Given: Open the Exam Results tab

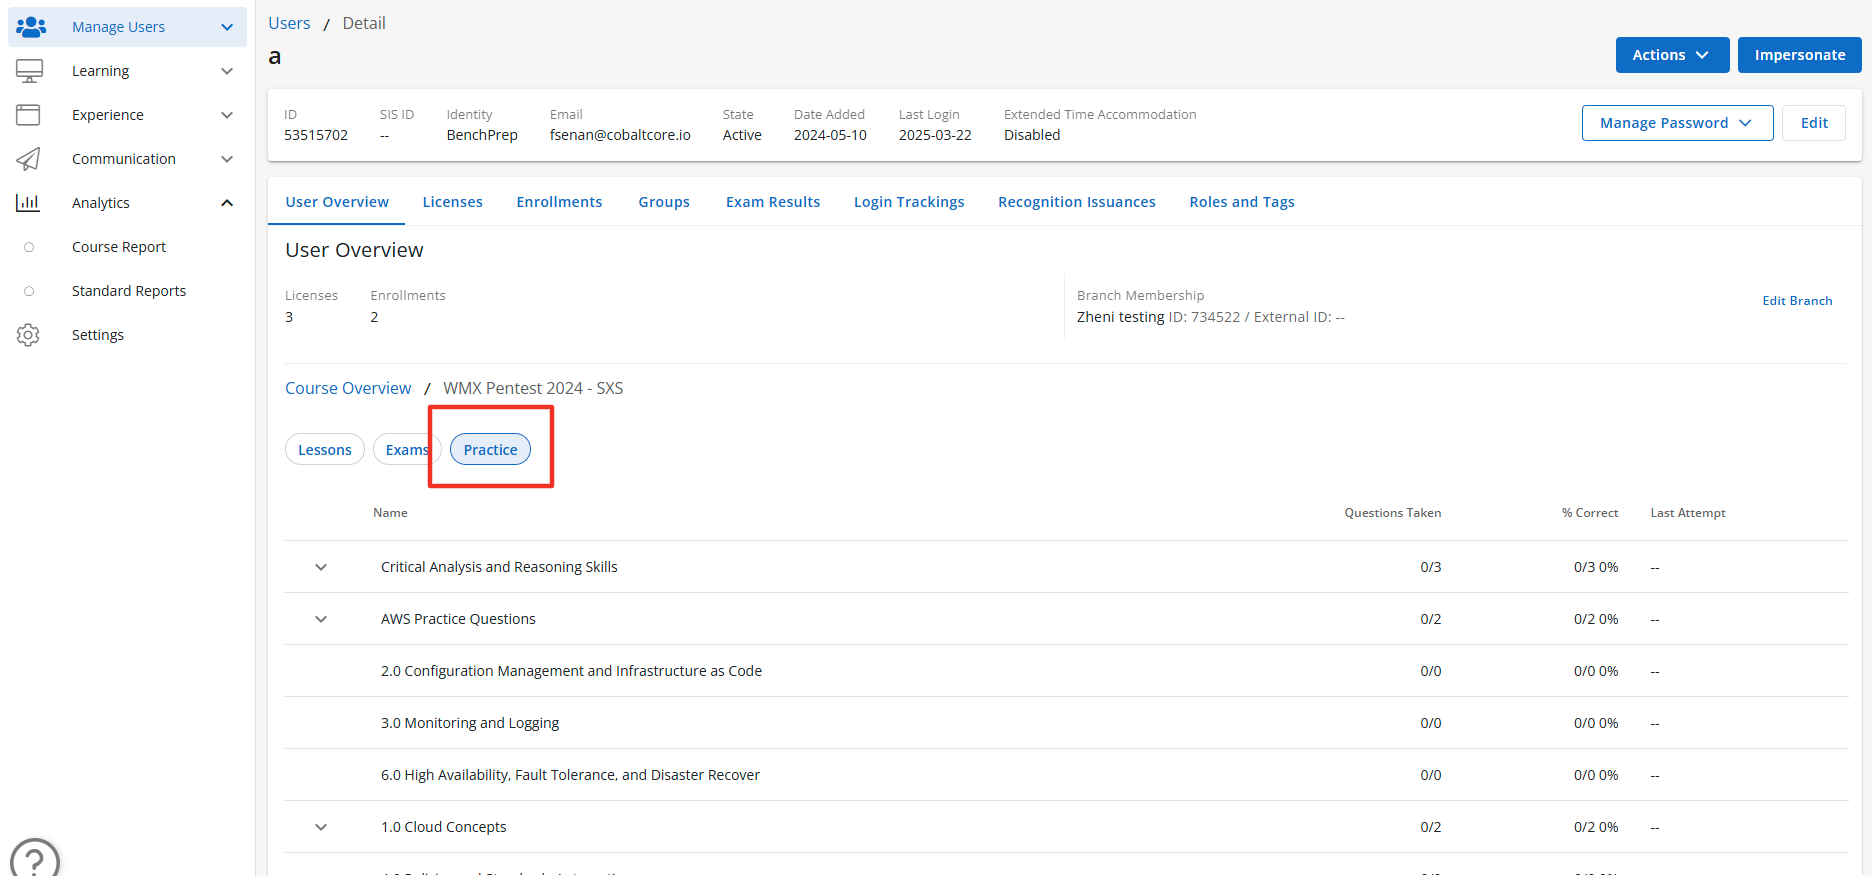Looking at the screenshot, I should point(772,202).
